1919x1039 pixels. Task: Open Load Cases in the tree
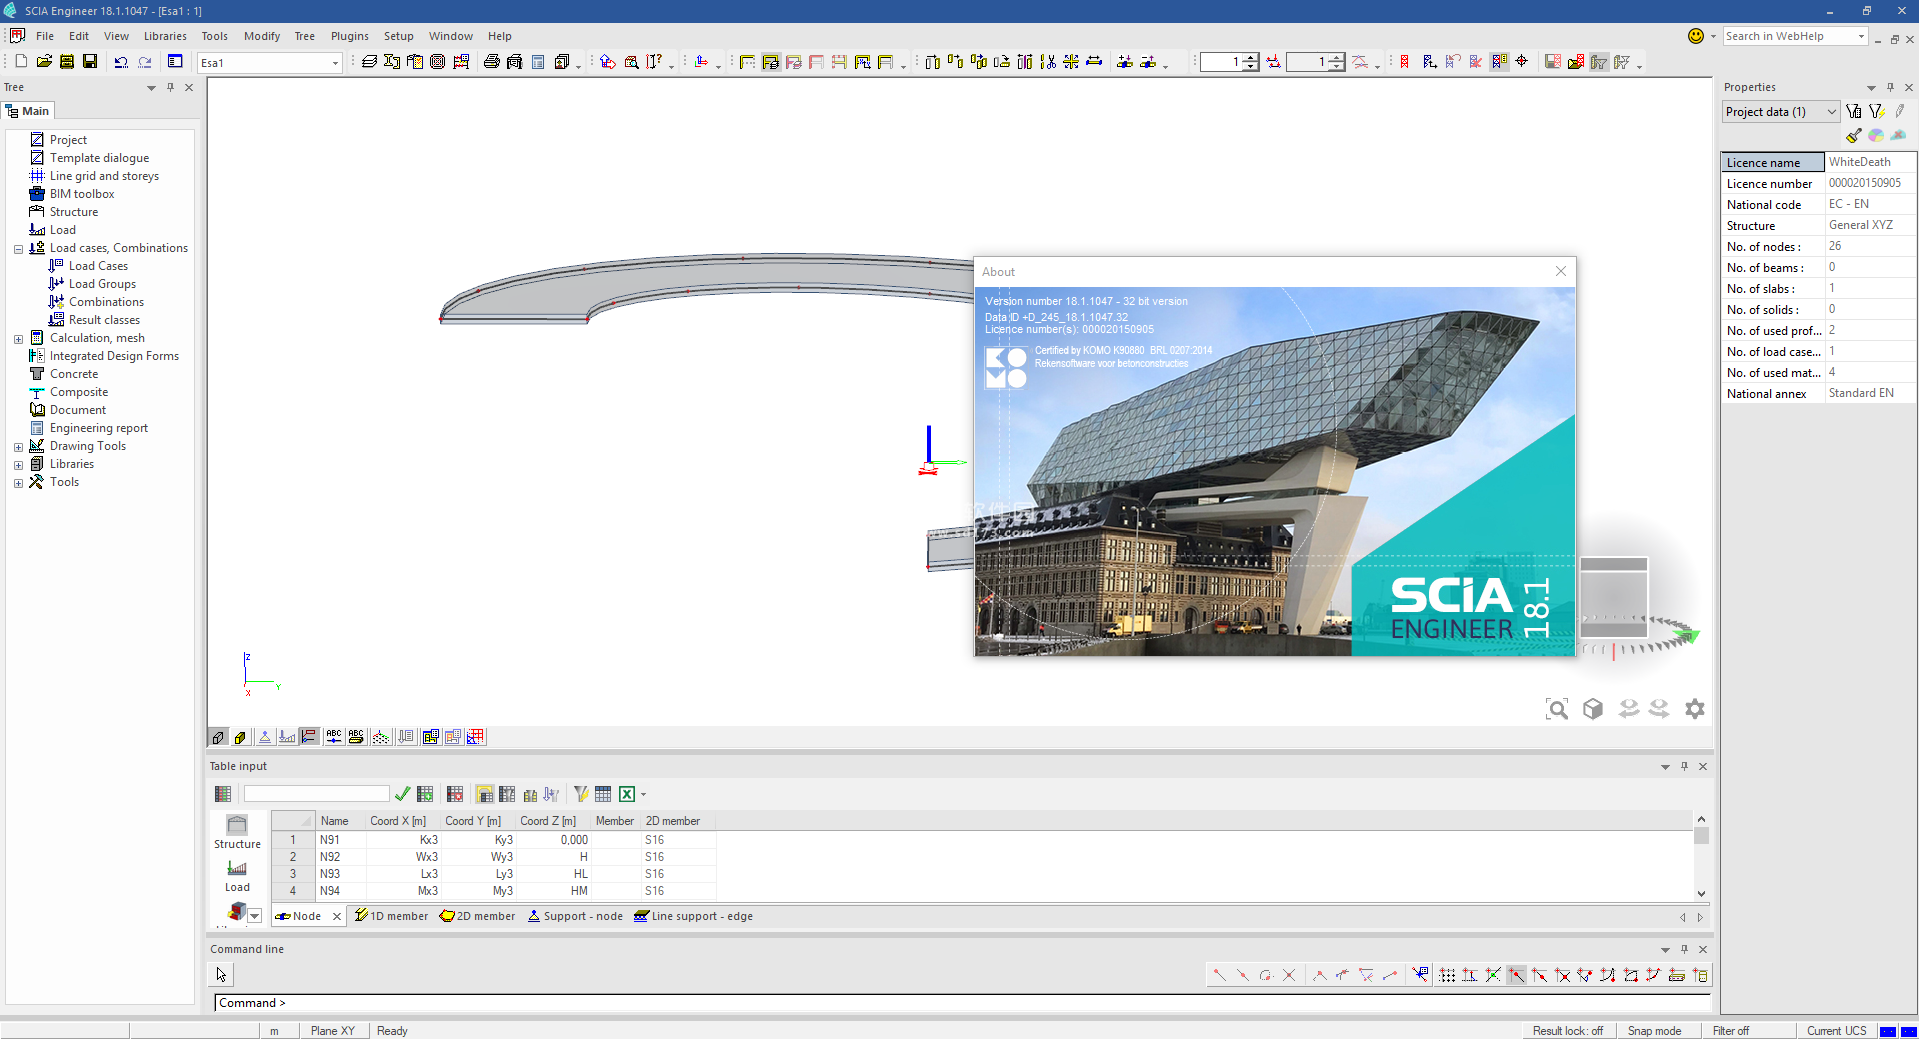tap(98, 266)
